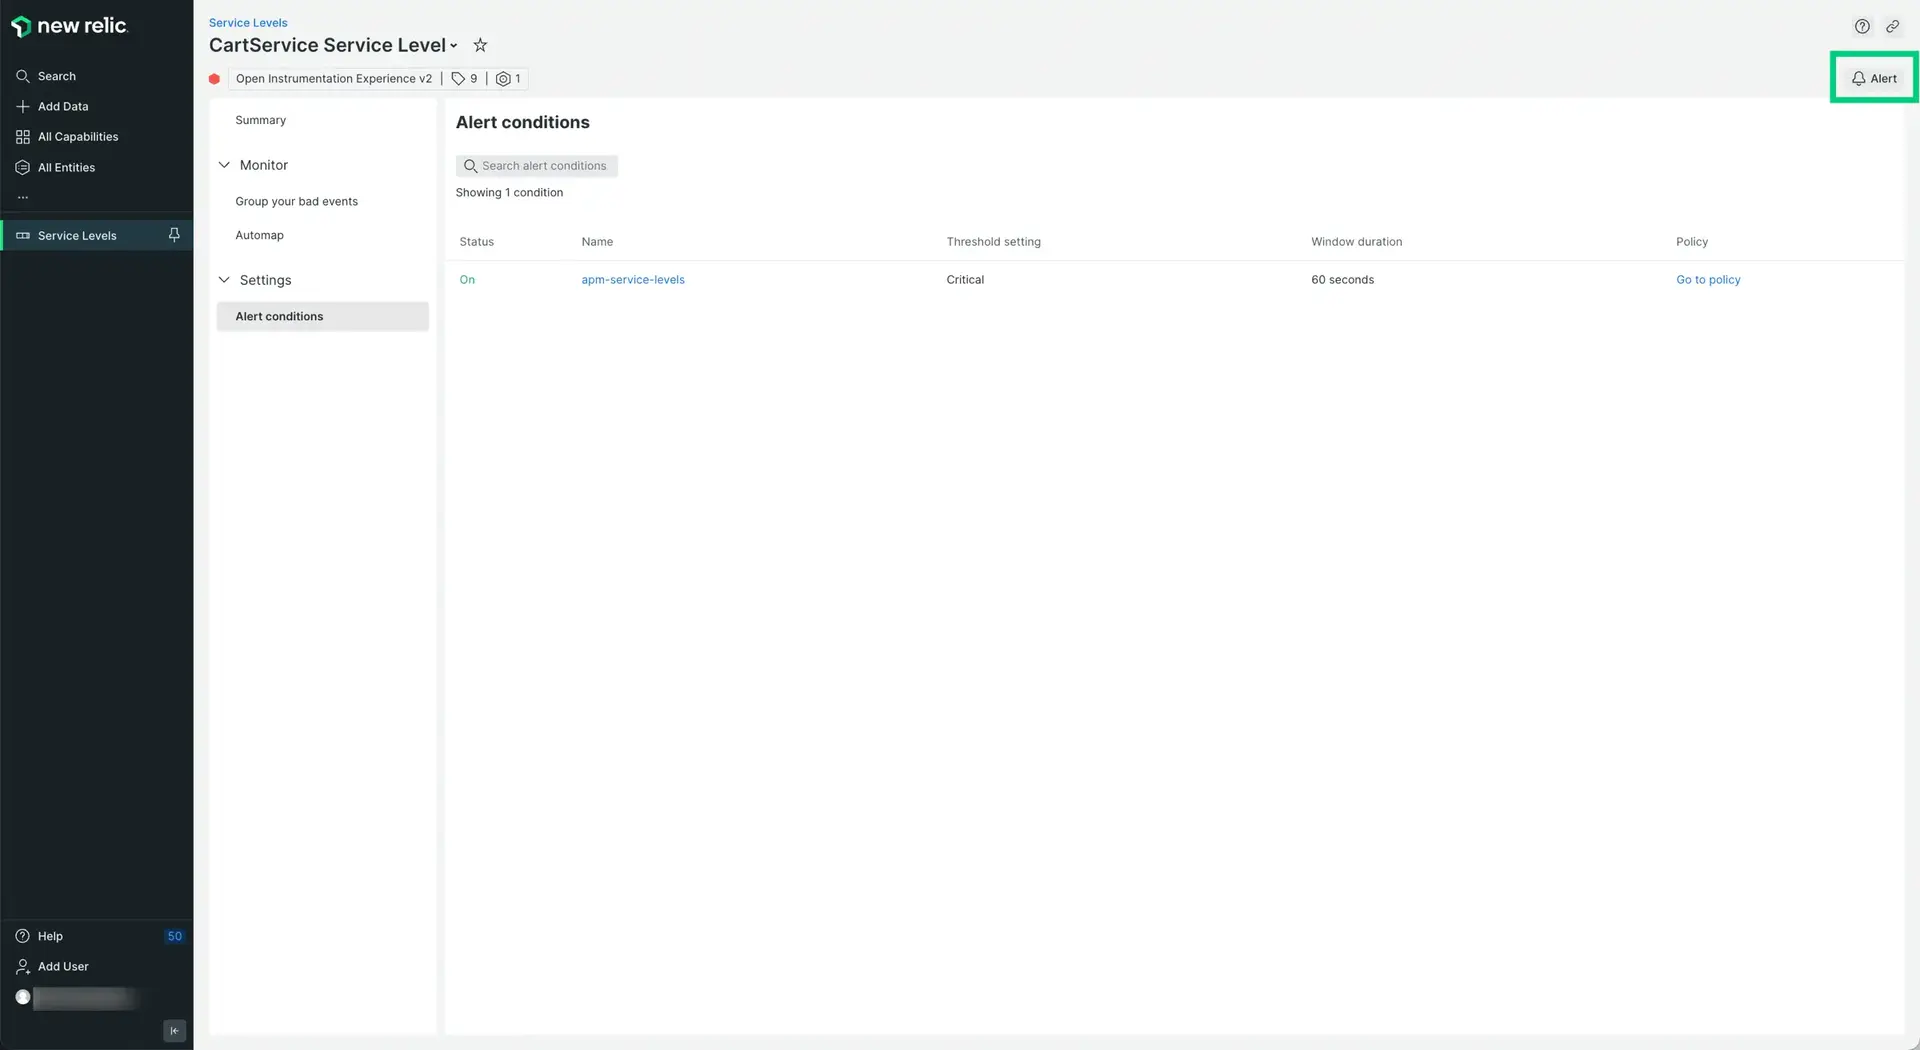Click the favorite star next to CartService title
Screen dimensions: 1920x1050
[x=480, y=45]
